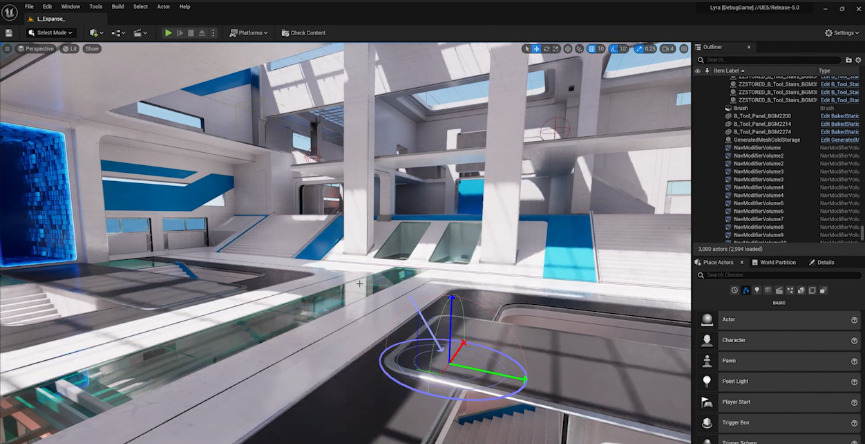Open the Edit menu
Viewport: 865px width, 444px height.
coord(47,7)
